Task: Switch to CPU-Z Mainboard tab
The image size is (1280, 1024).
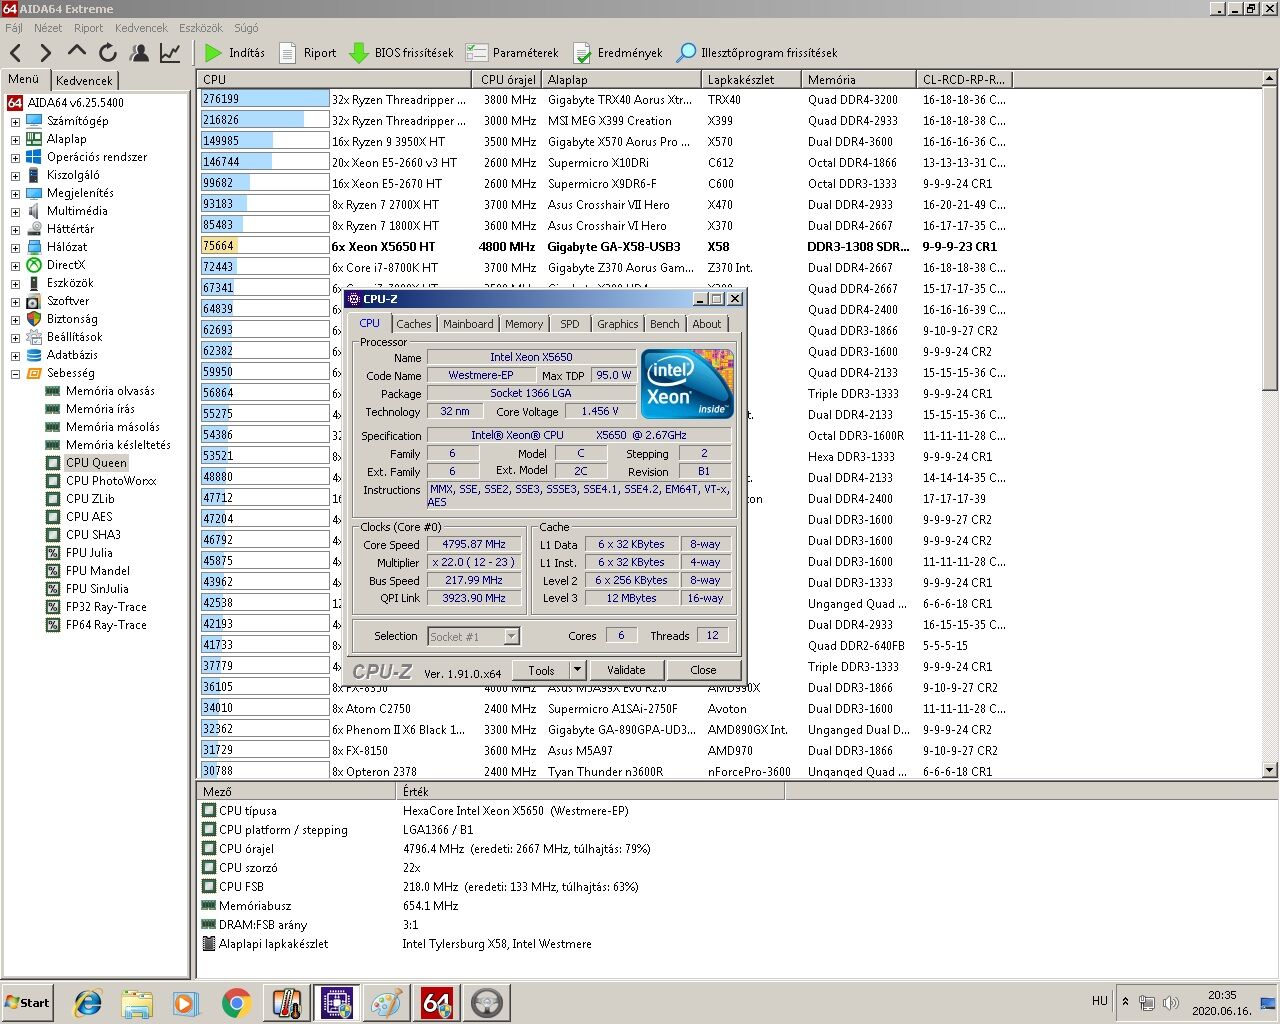Action: pyautogui.click(x=468, y=324)
